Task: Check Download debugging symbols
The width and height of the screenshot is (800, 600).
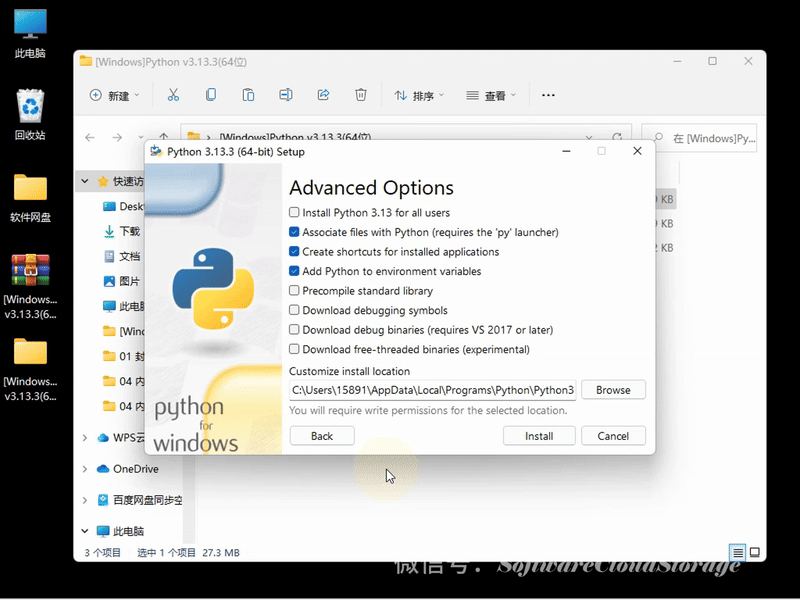Action: click(x=294, y=310)
